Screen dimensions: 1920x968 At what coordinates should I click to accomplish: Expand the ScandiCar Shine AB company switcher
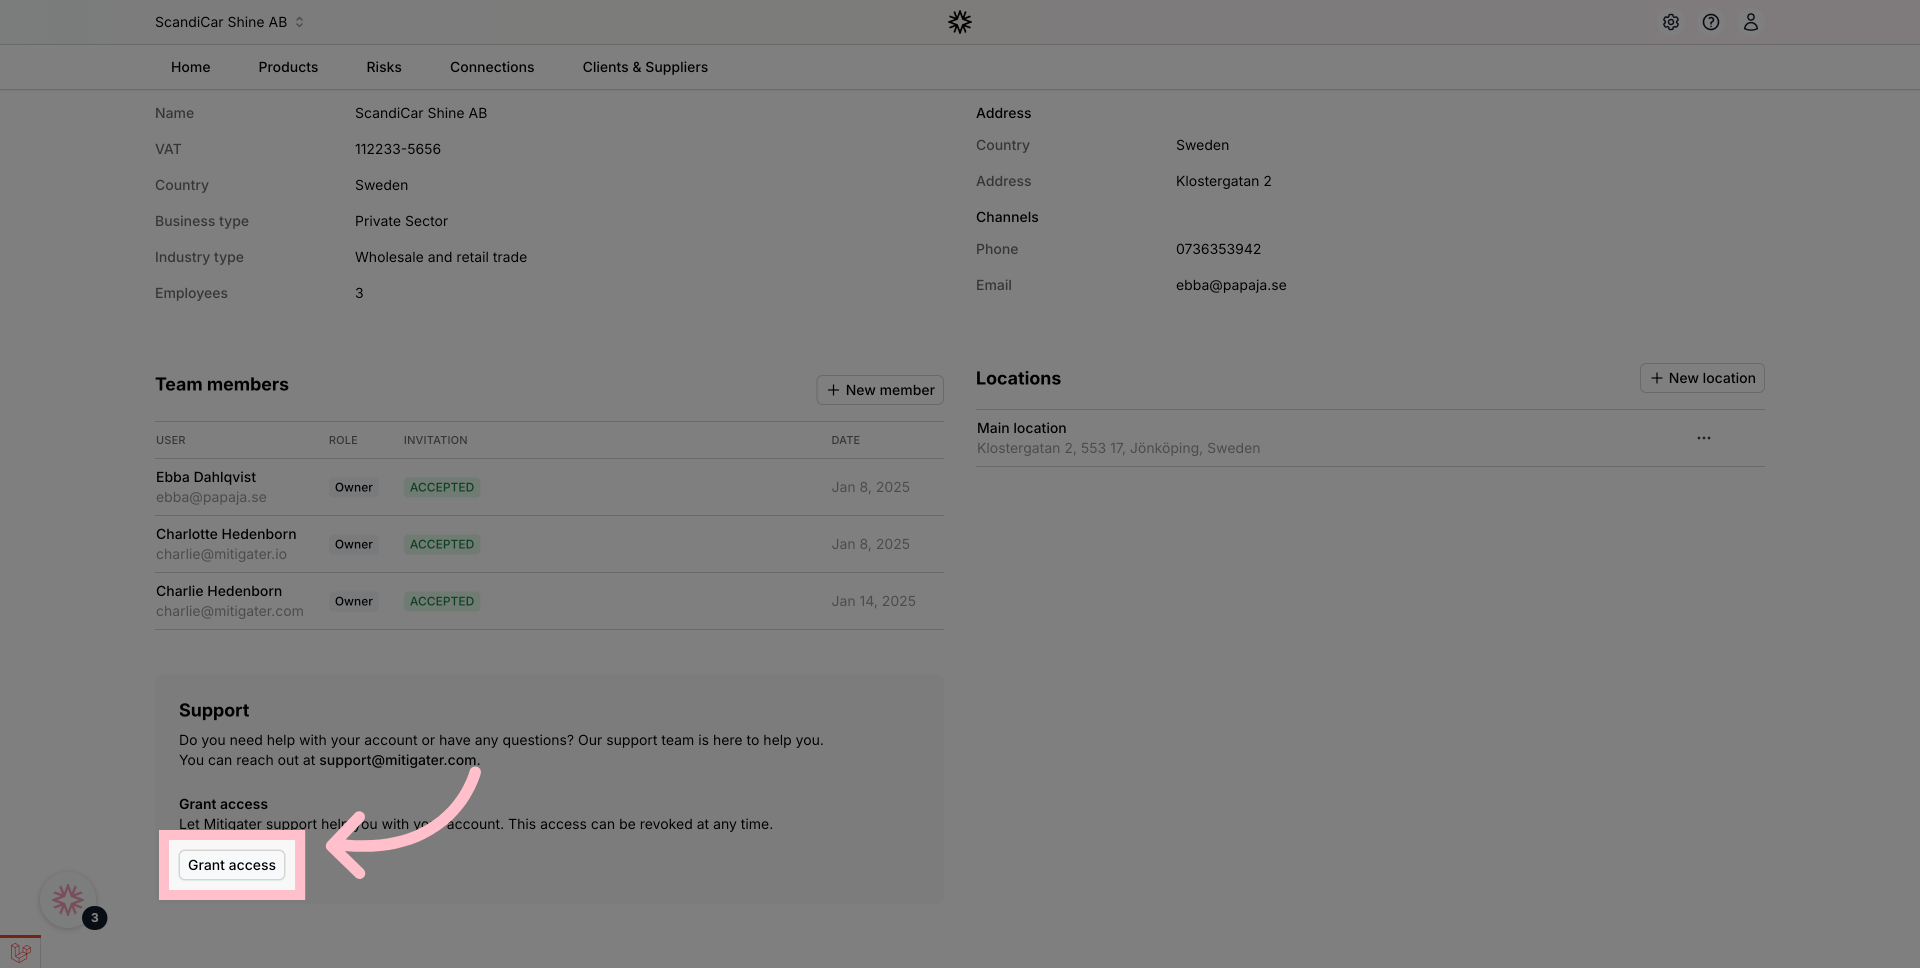coord(229,22)
